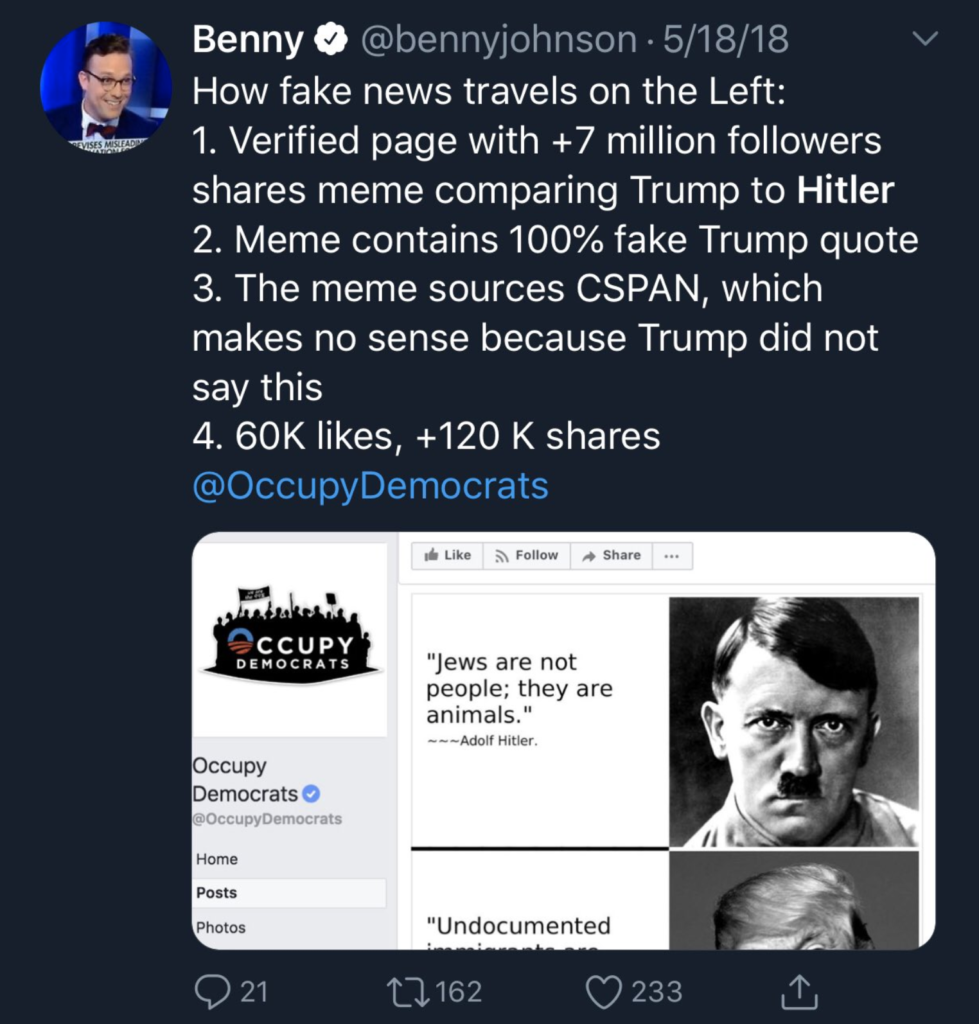
Task: Share the tweet via the share icon
Action: (797, 991)
